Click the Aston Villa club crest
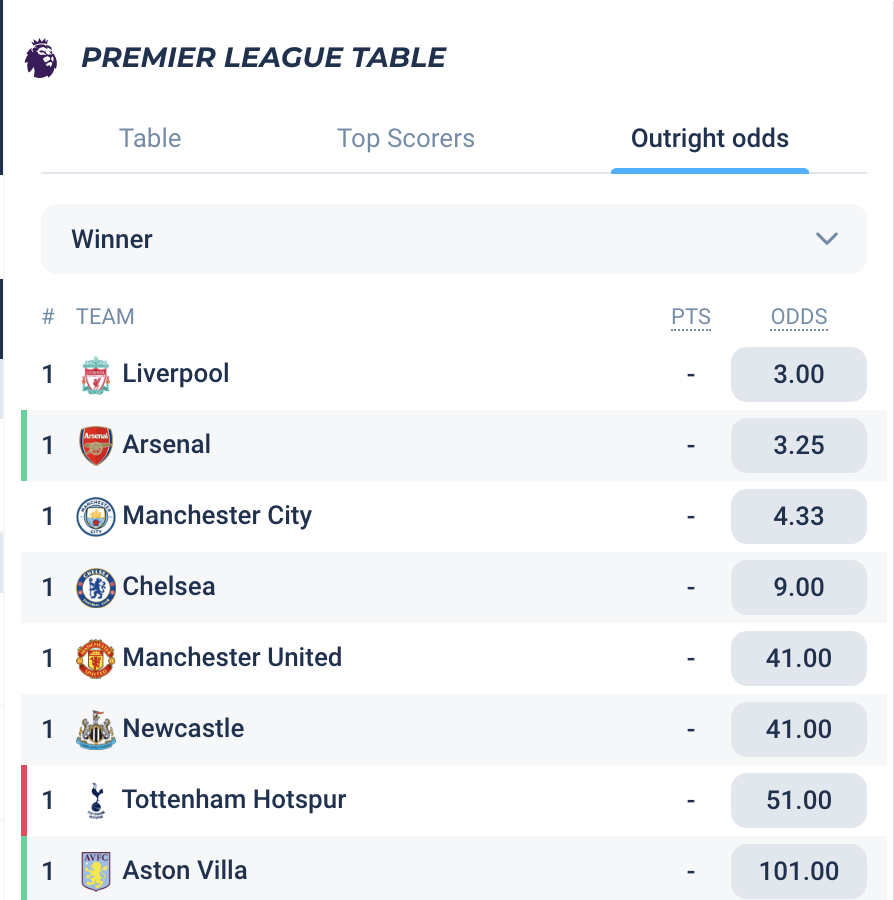The image size is (894, 900). click(x=96, y=871)
